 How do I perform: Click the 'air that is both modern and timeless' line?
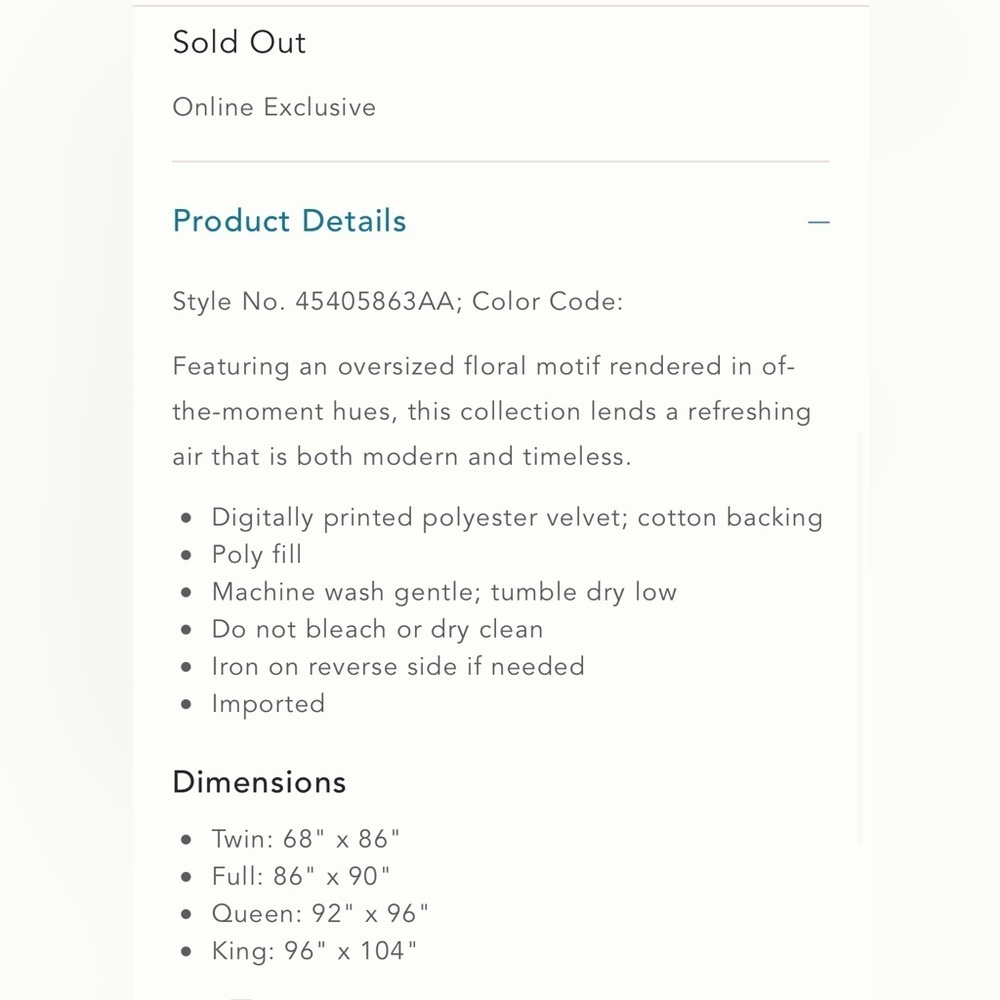coord(402,457)
